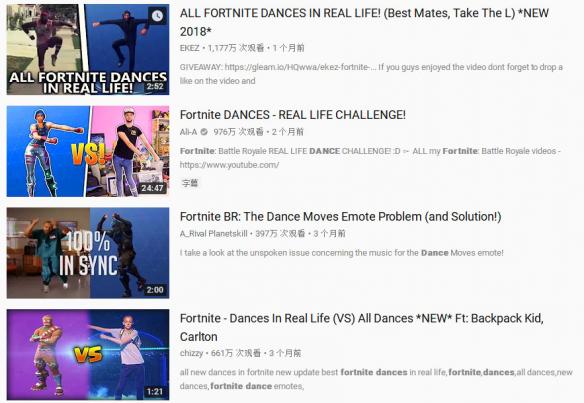Screen dimensions: 584x403
Task: Visit the Ali-A channel name
Action: point(188,132)
